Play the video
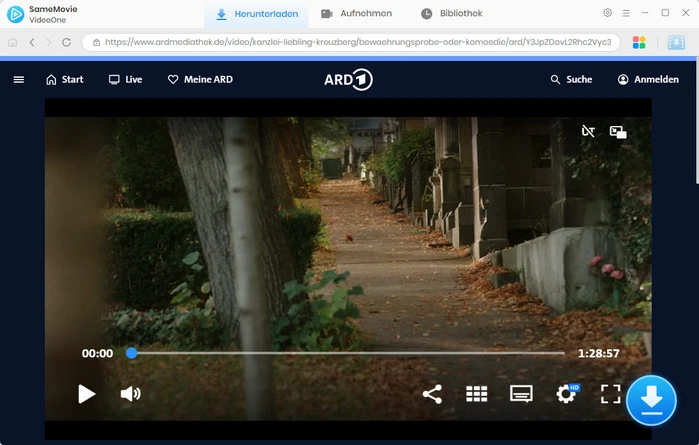The width and height of the screenshot is (699, 445). [86, 394]
